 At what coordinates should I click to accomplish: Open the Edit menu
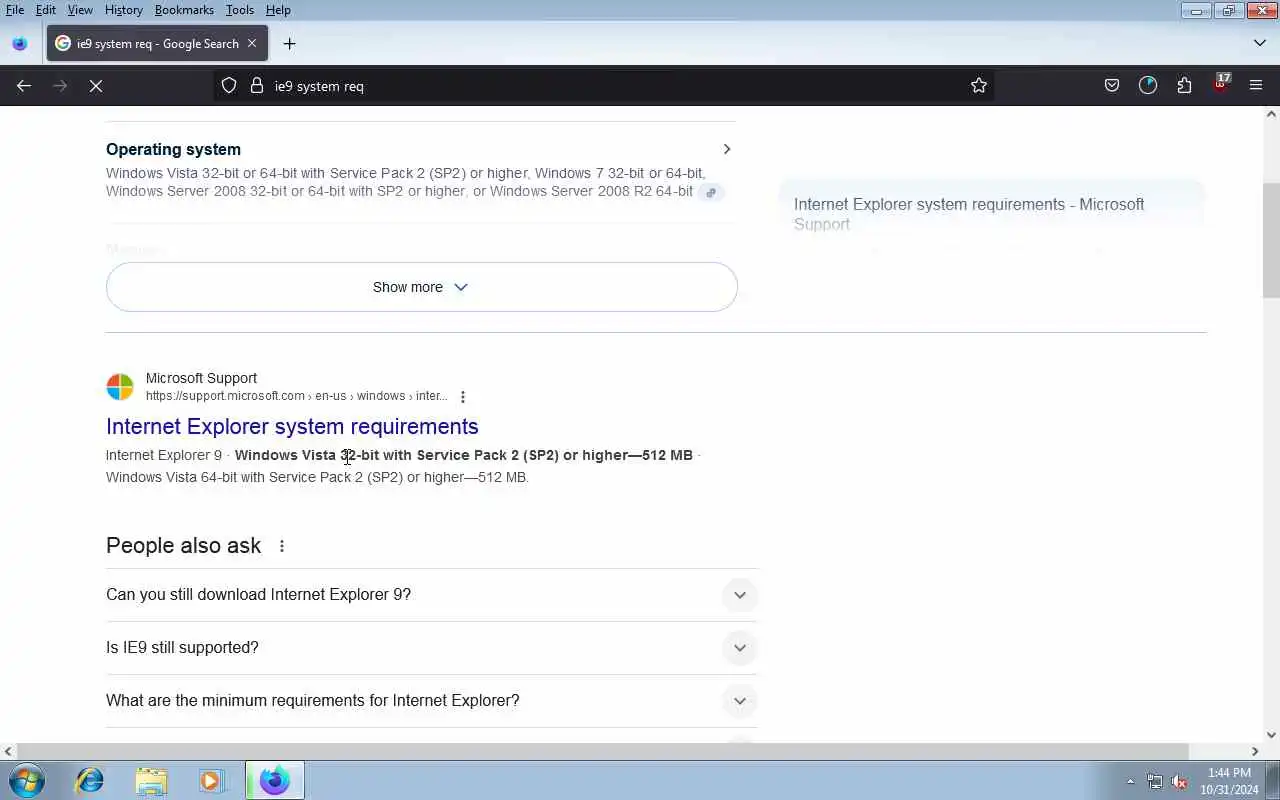(46, 10)
